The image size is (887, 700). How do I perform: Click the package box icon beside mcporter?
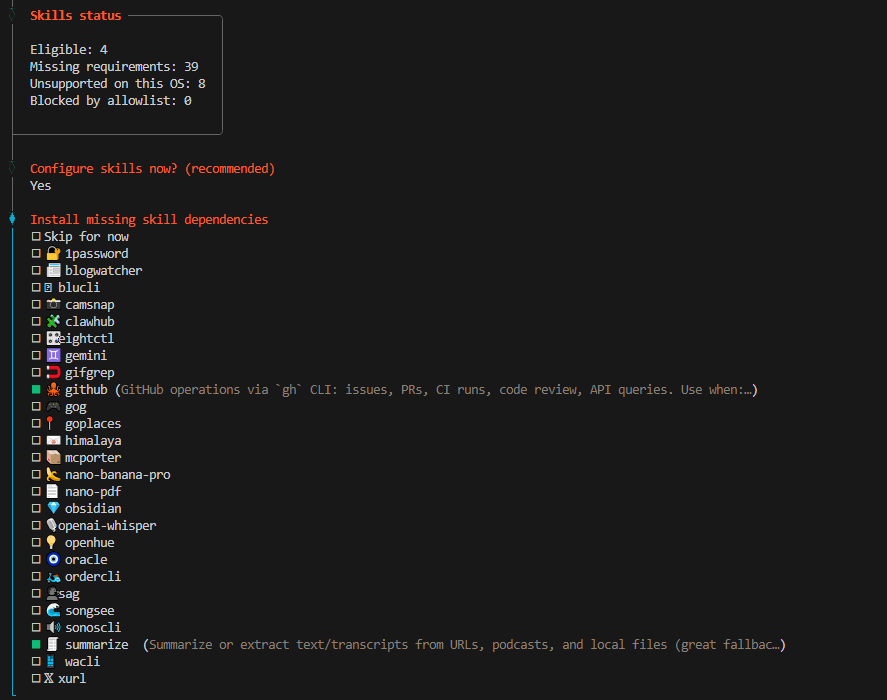click(x=53, y=457)
